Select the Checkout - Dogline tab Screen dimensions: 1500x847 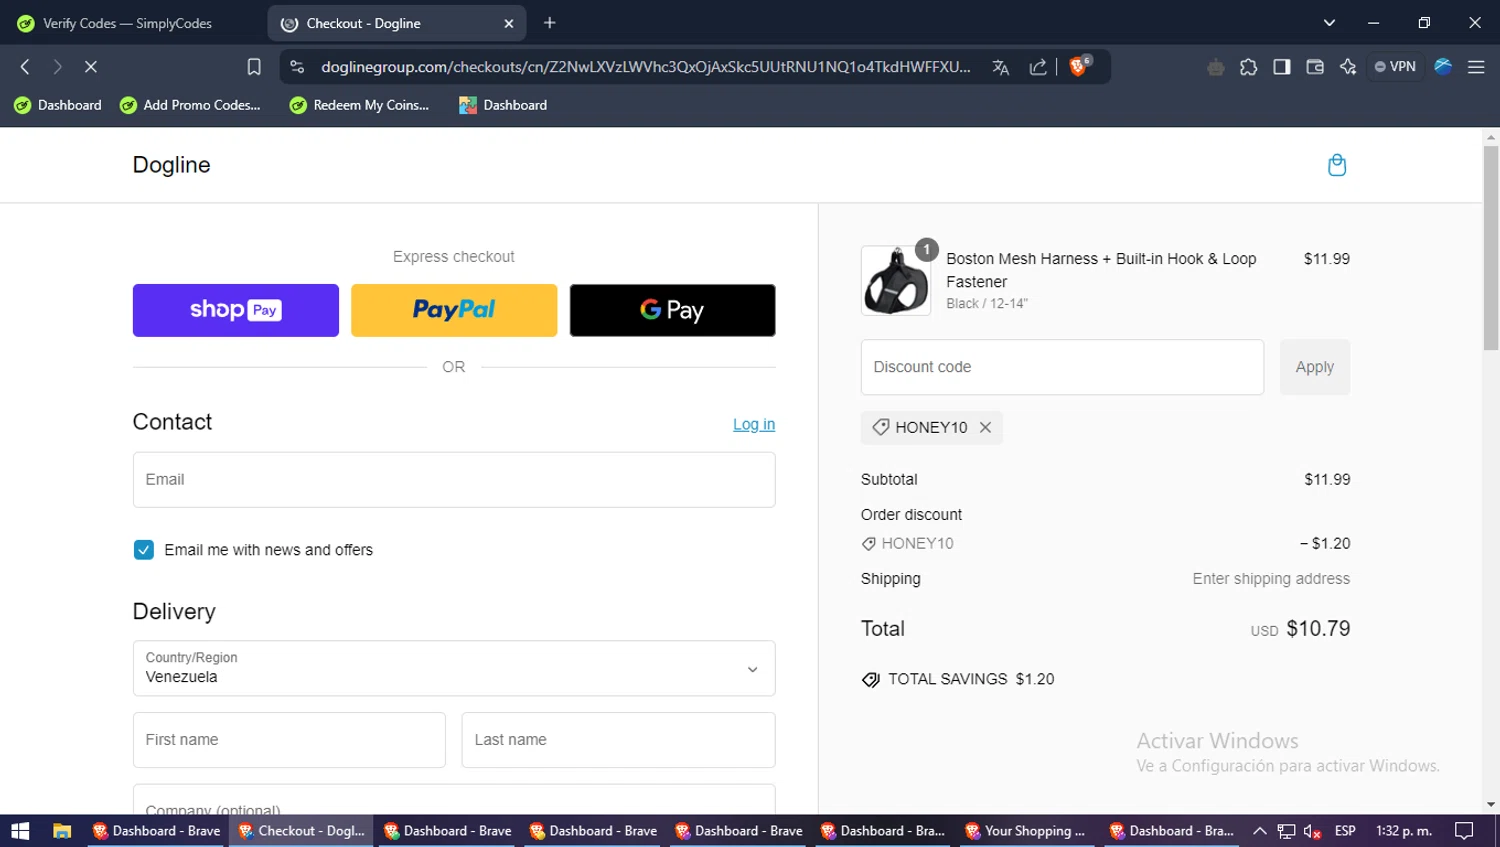(396, 23)
